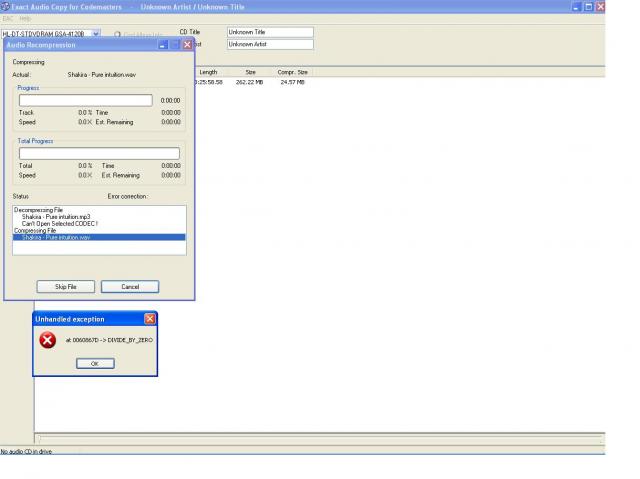
Task: Close the Audio Recompression dialog
Action: pos(187,44)
